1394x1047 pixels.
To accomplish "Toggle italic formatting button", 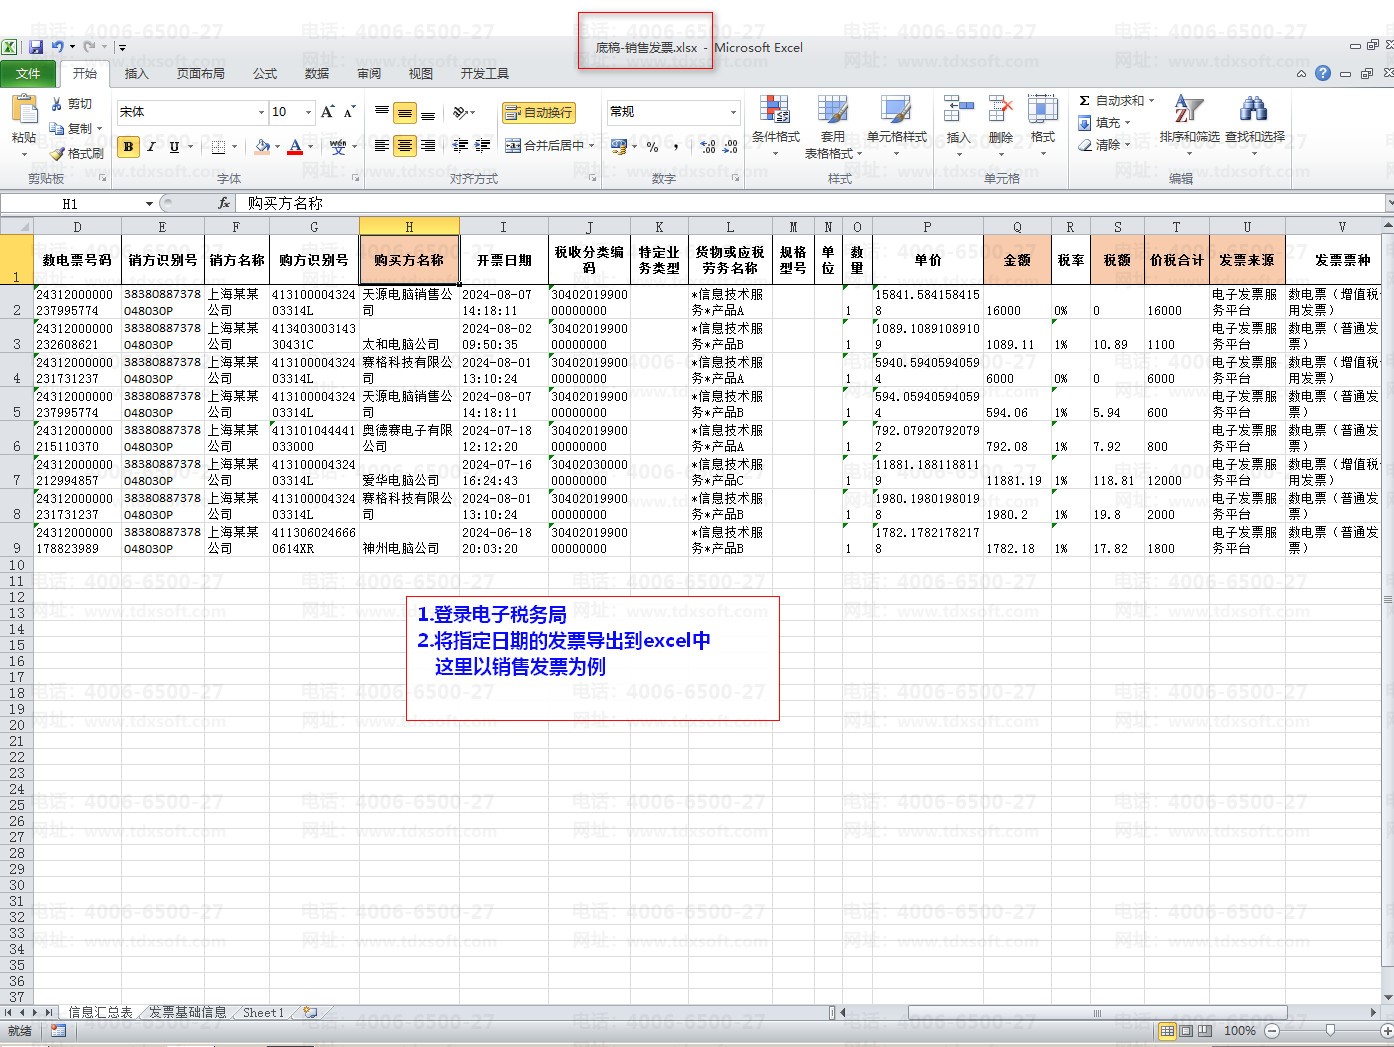I will coord(151,147).
